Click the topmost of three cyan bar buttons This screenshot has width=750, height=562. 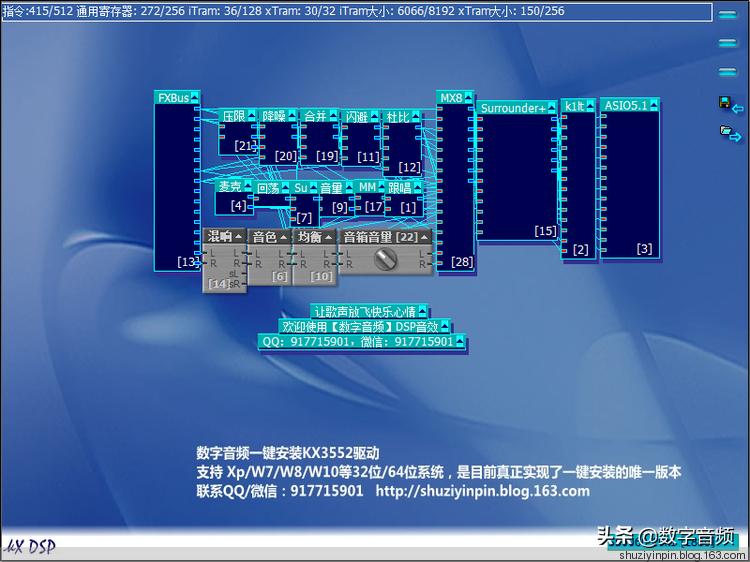728,15
